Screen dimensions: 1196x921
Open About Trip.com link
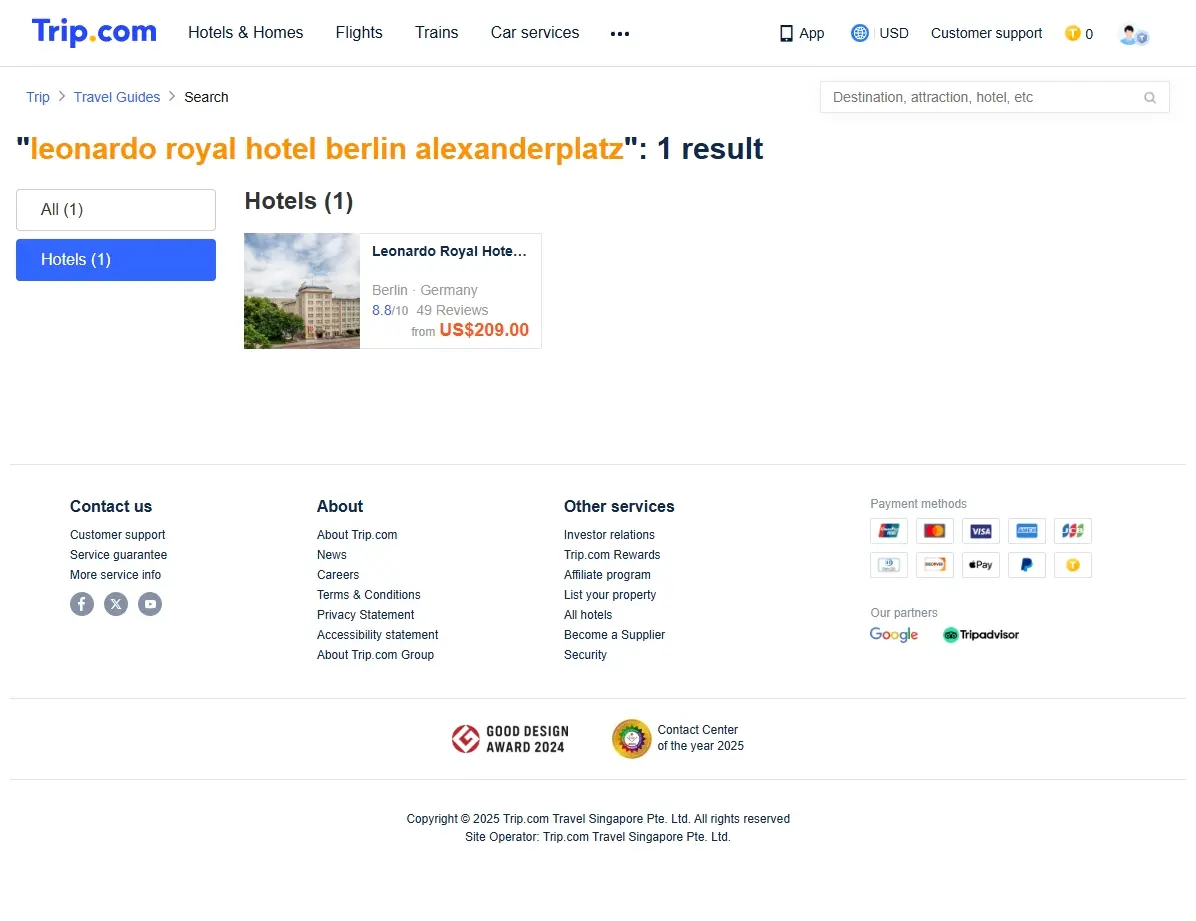tap(357, 535)
